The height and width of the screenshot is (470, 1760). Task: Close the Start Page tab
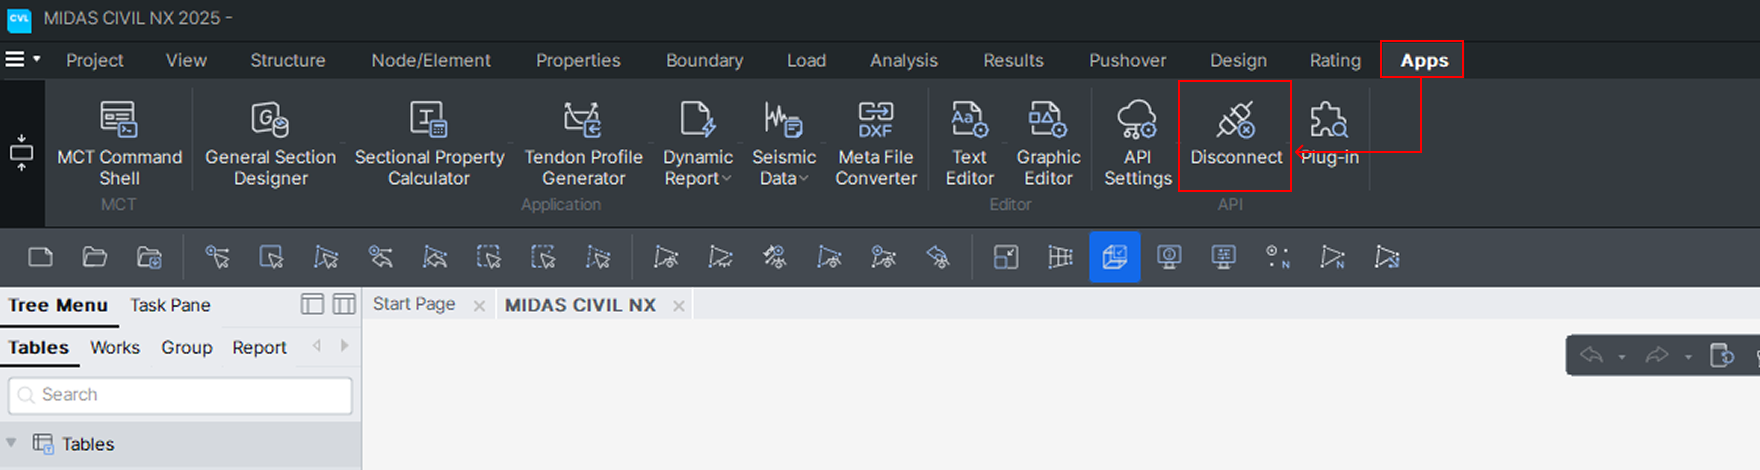point(479,306)
